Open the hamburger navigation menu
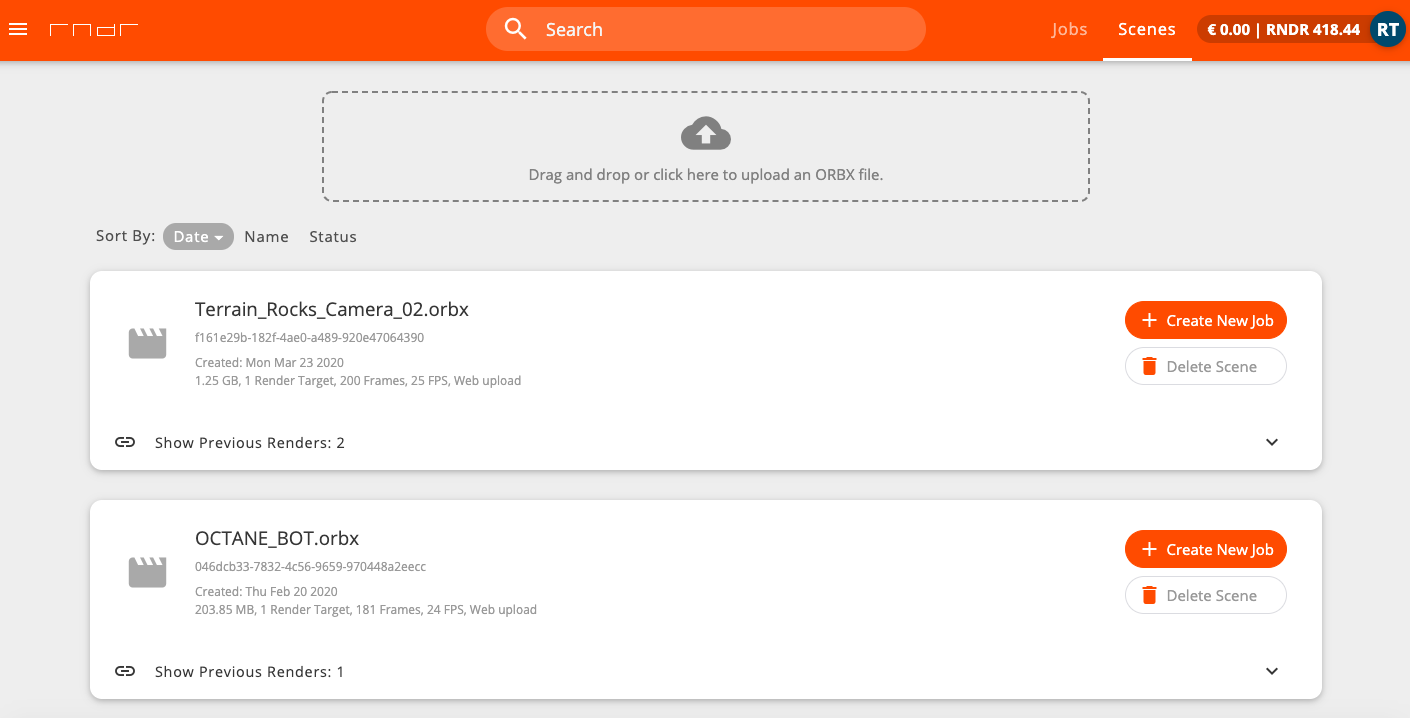This screenshot has width=1410, height=718. click(x=18, y=29)
